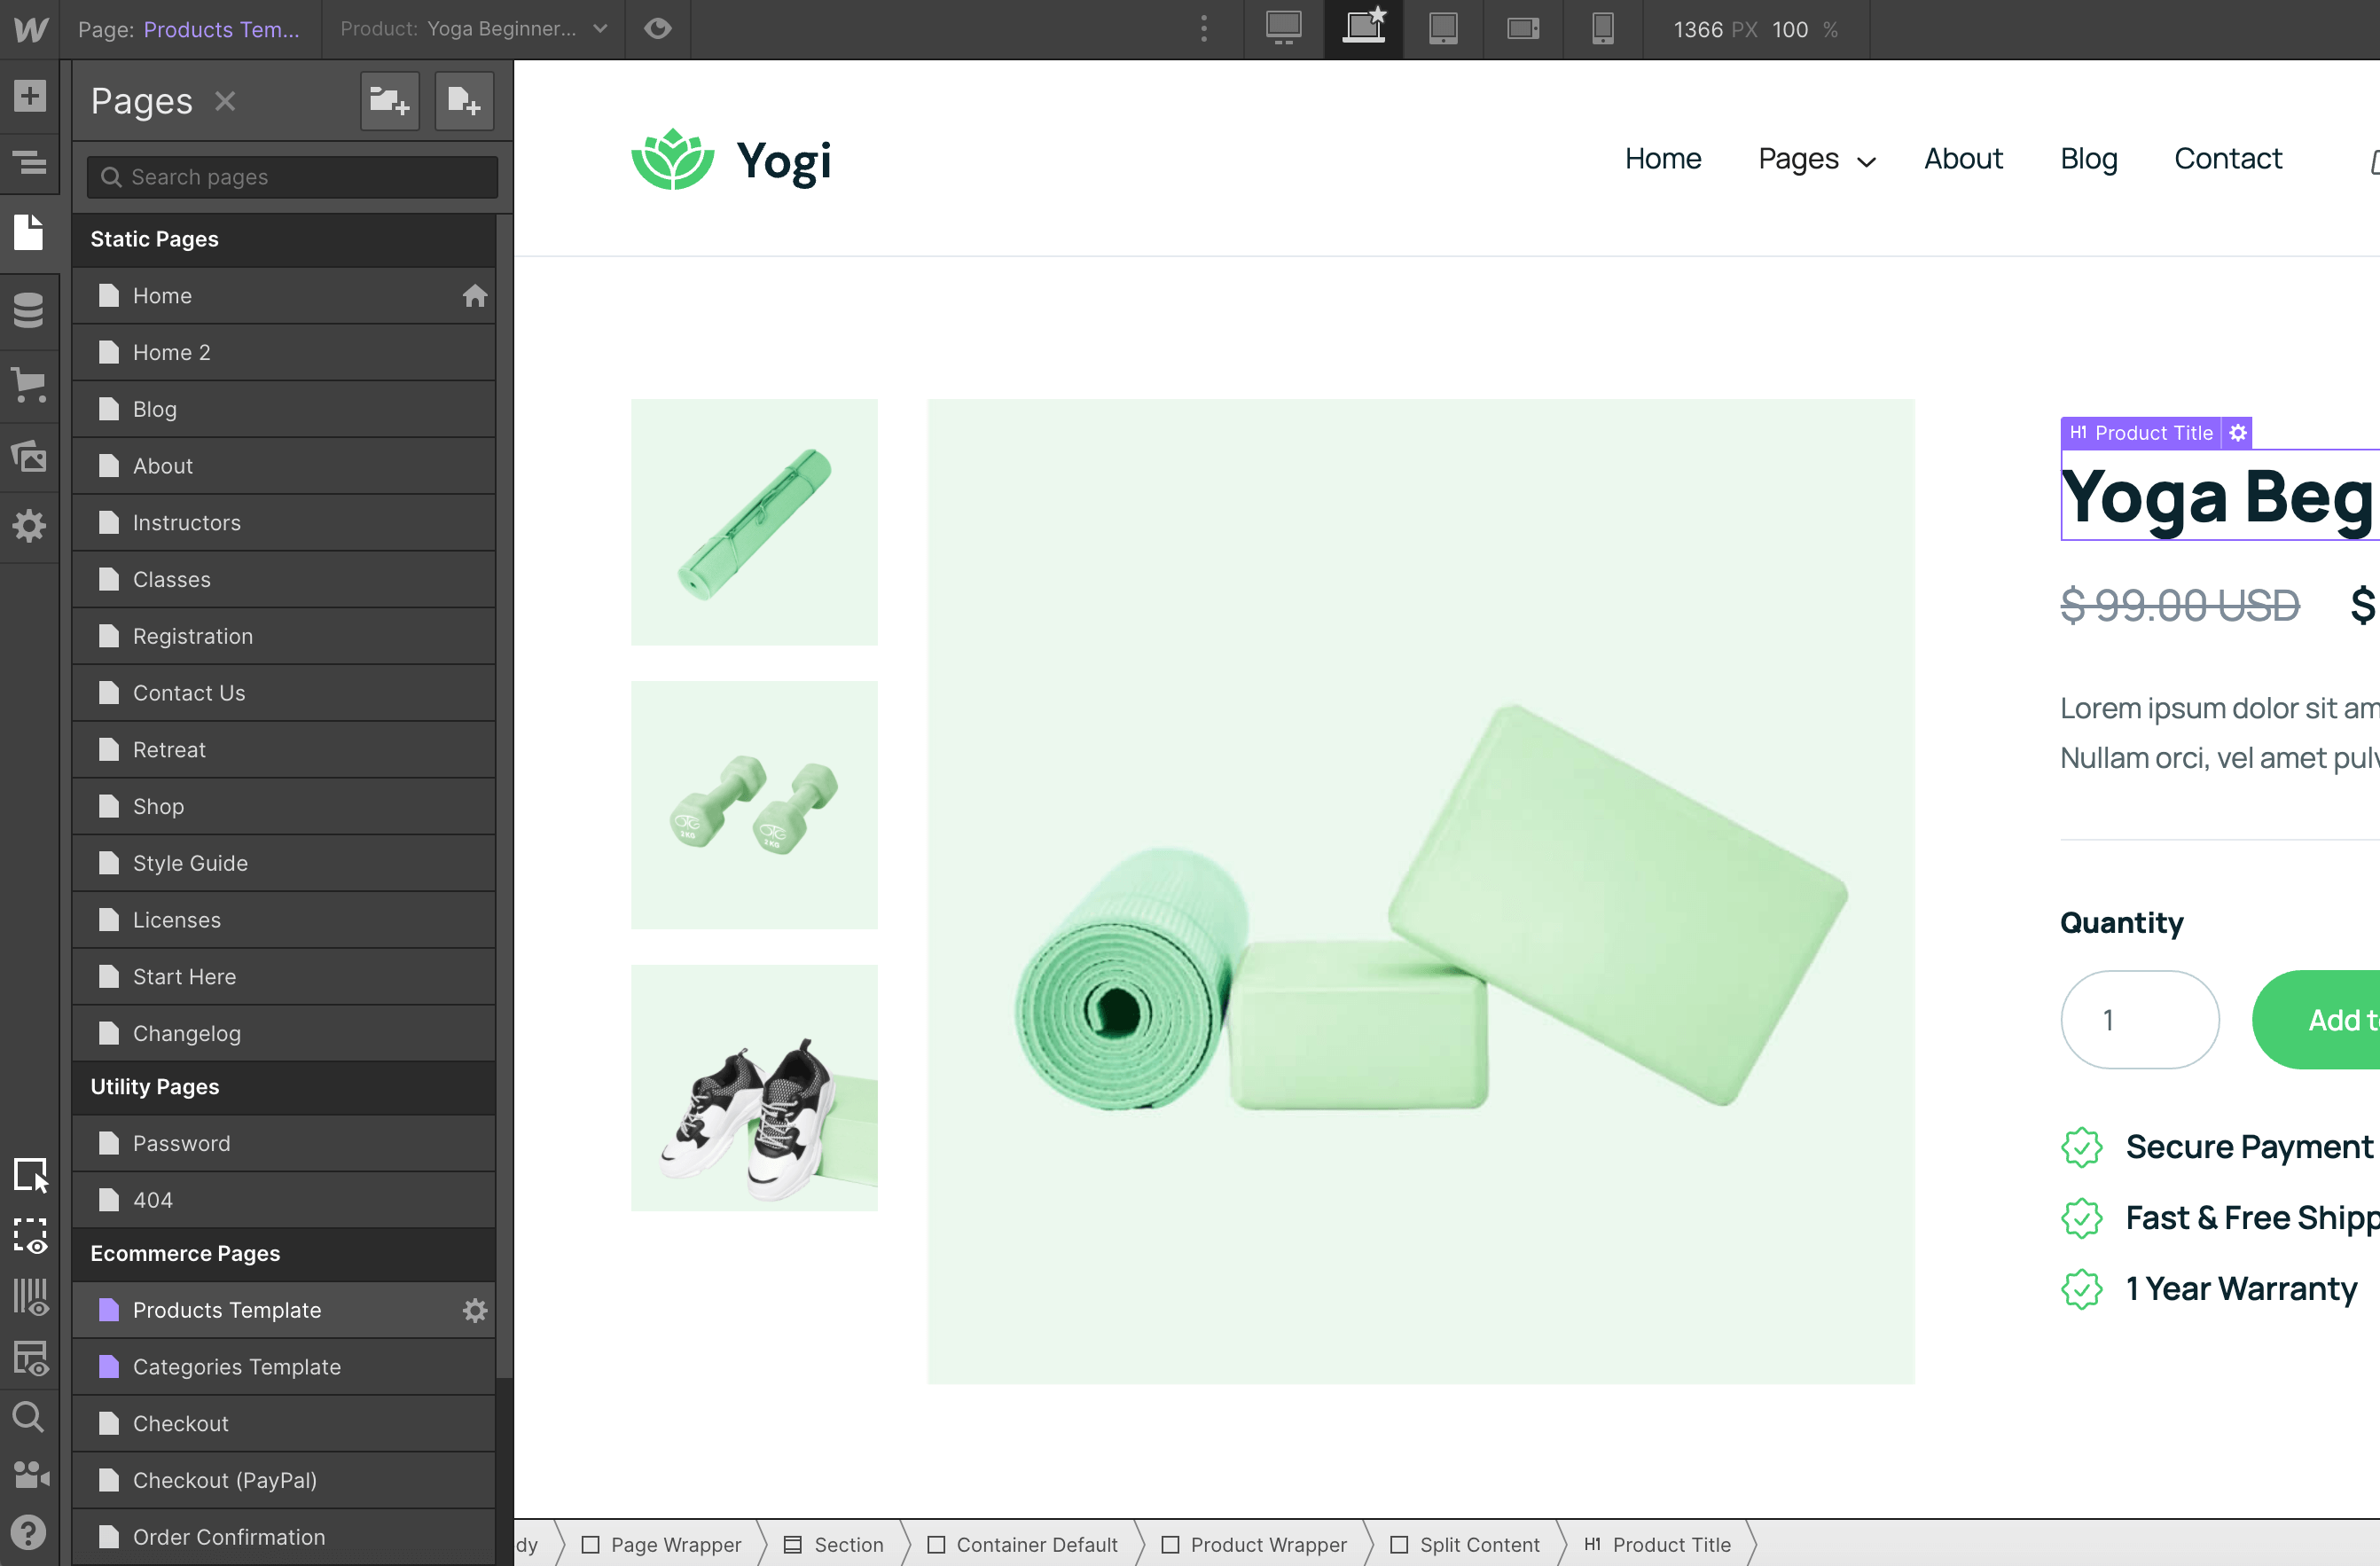Viewport: 2380px width, 1566px height.
Task: Click the create new page icon
Action: coord(464,101)
